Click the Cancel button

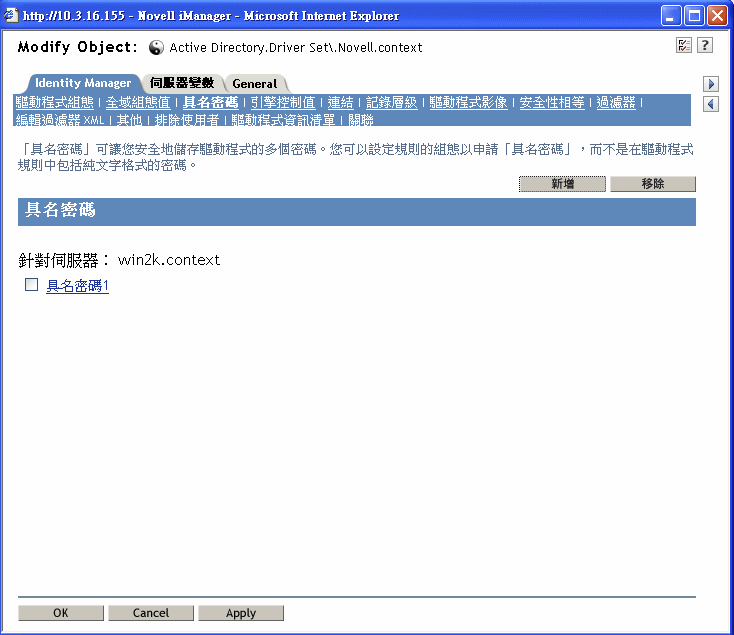[151, 613]
